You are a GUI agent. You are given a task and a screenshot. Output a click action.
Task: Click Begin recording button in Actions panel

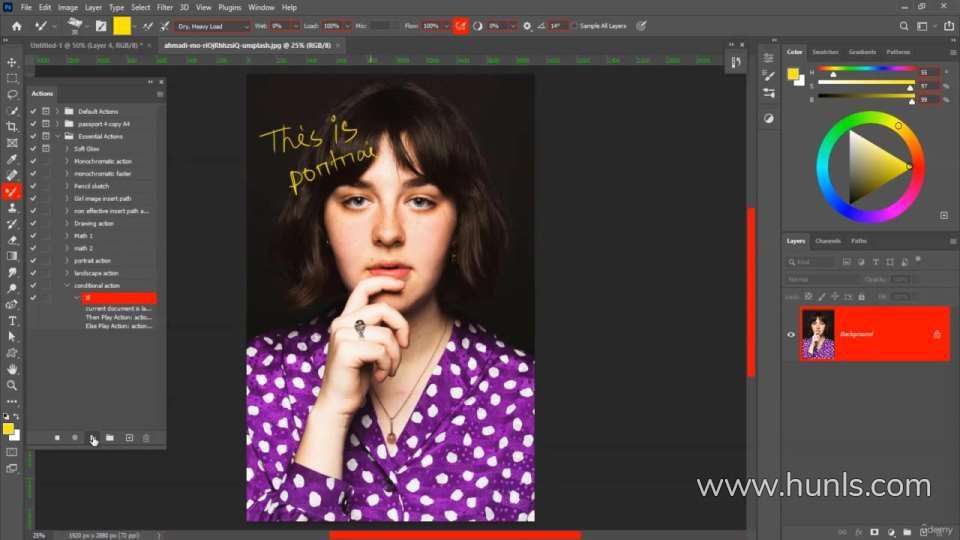pos(75,438)
